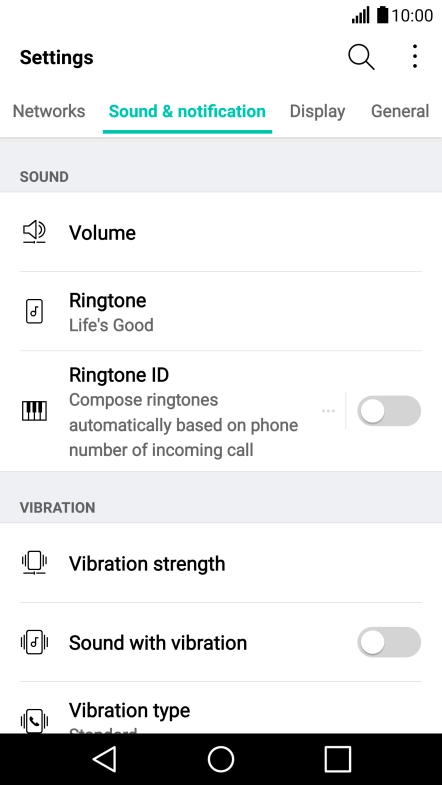The image size is (442, 785).
Task: Enable the Ringtone ID toggle switch
Action: pyautogui.click(x=389, y=411)
